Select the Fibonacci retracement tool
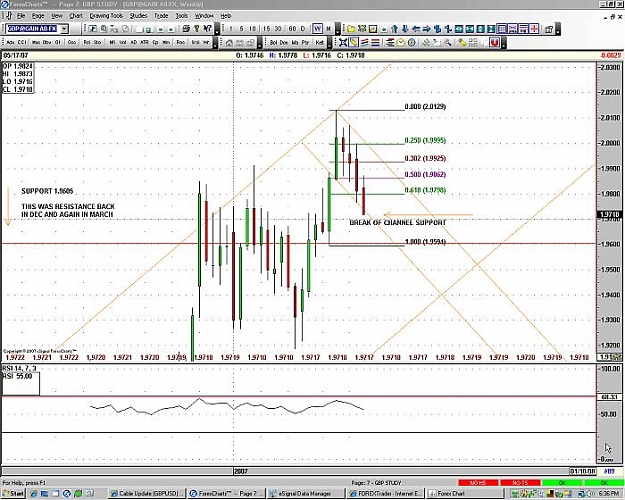 pyautogui.click(x=390, y=42)
